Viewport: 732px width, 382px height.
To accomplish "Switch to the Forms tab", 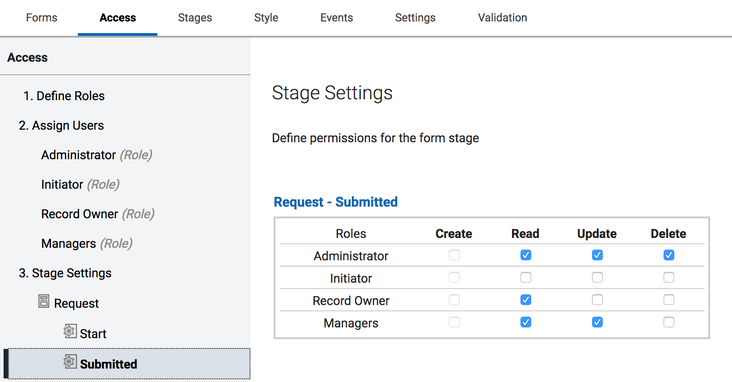I will (42, 18).
